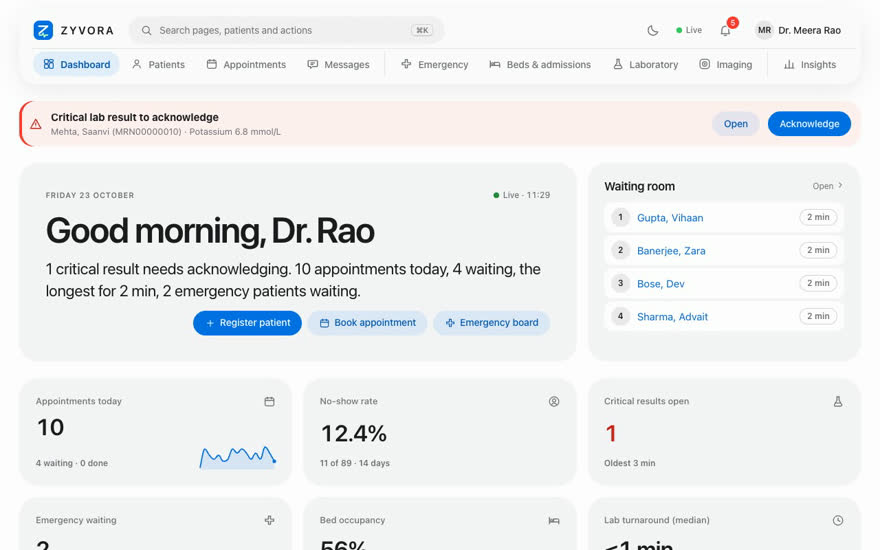880x550 pixels.
Task: Click the 'Good morning, Dr. Rao' heading
Action: (x=210, y=231)
